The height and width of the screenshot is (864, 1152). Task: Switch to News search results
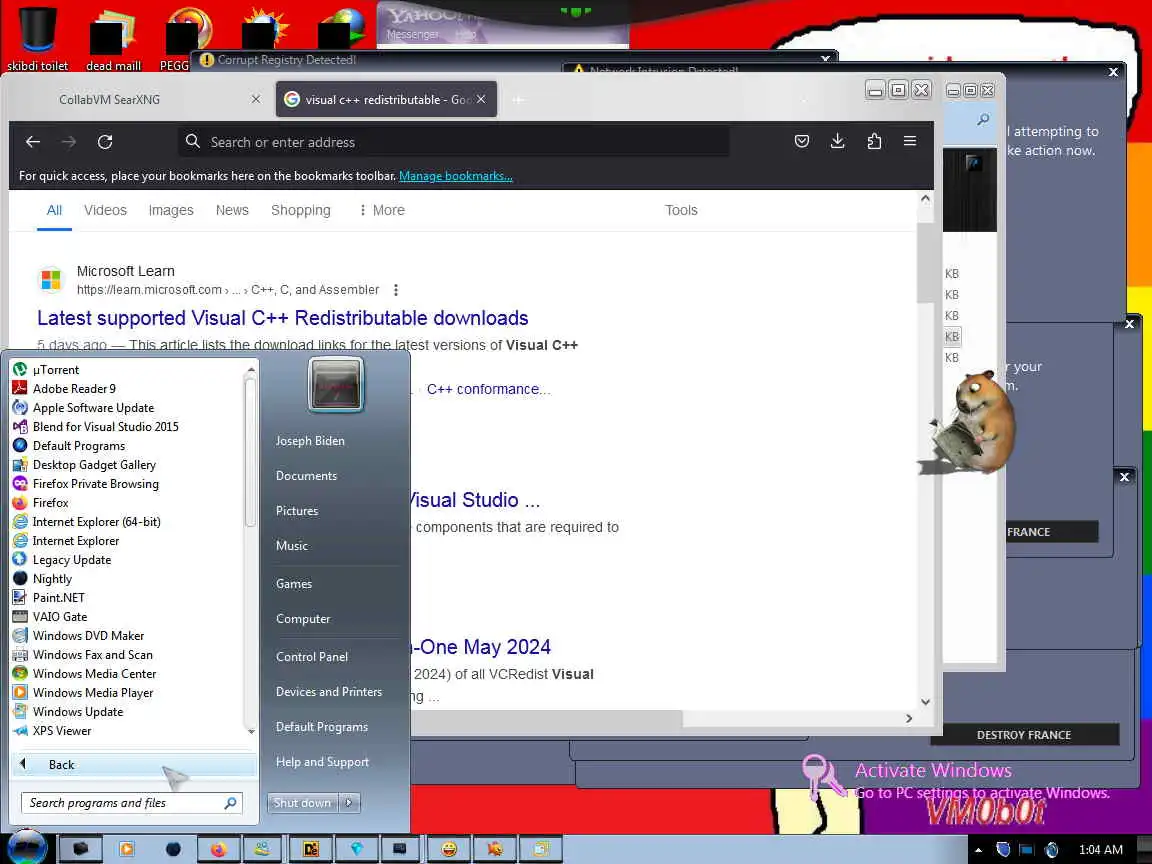pyautogui.click(x=232, y=211)
